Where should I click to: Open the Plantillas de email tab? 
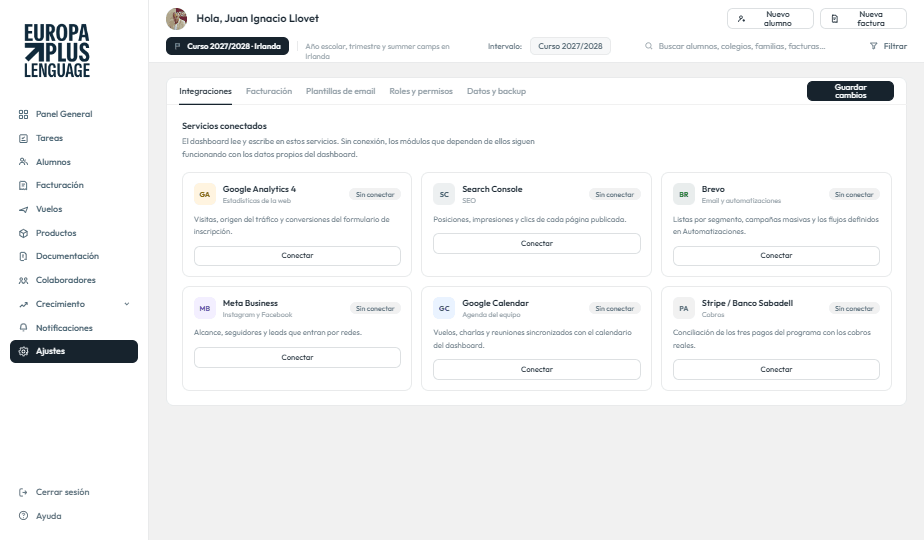pos(341,91)
